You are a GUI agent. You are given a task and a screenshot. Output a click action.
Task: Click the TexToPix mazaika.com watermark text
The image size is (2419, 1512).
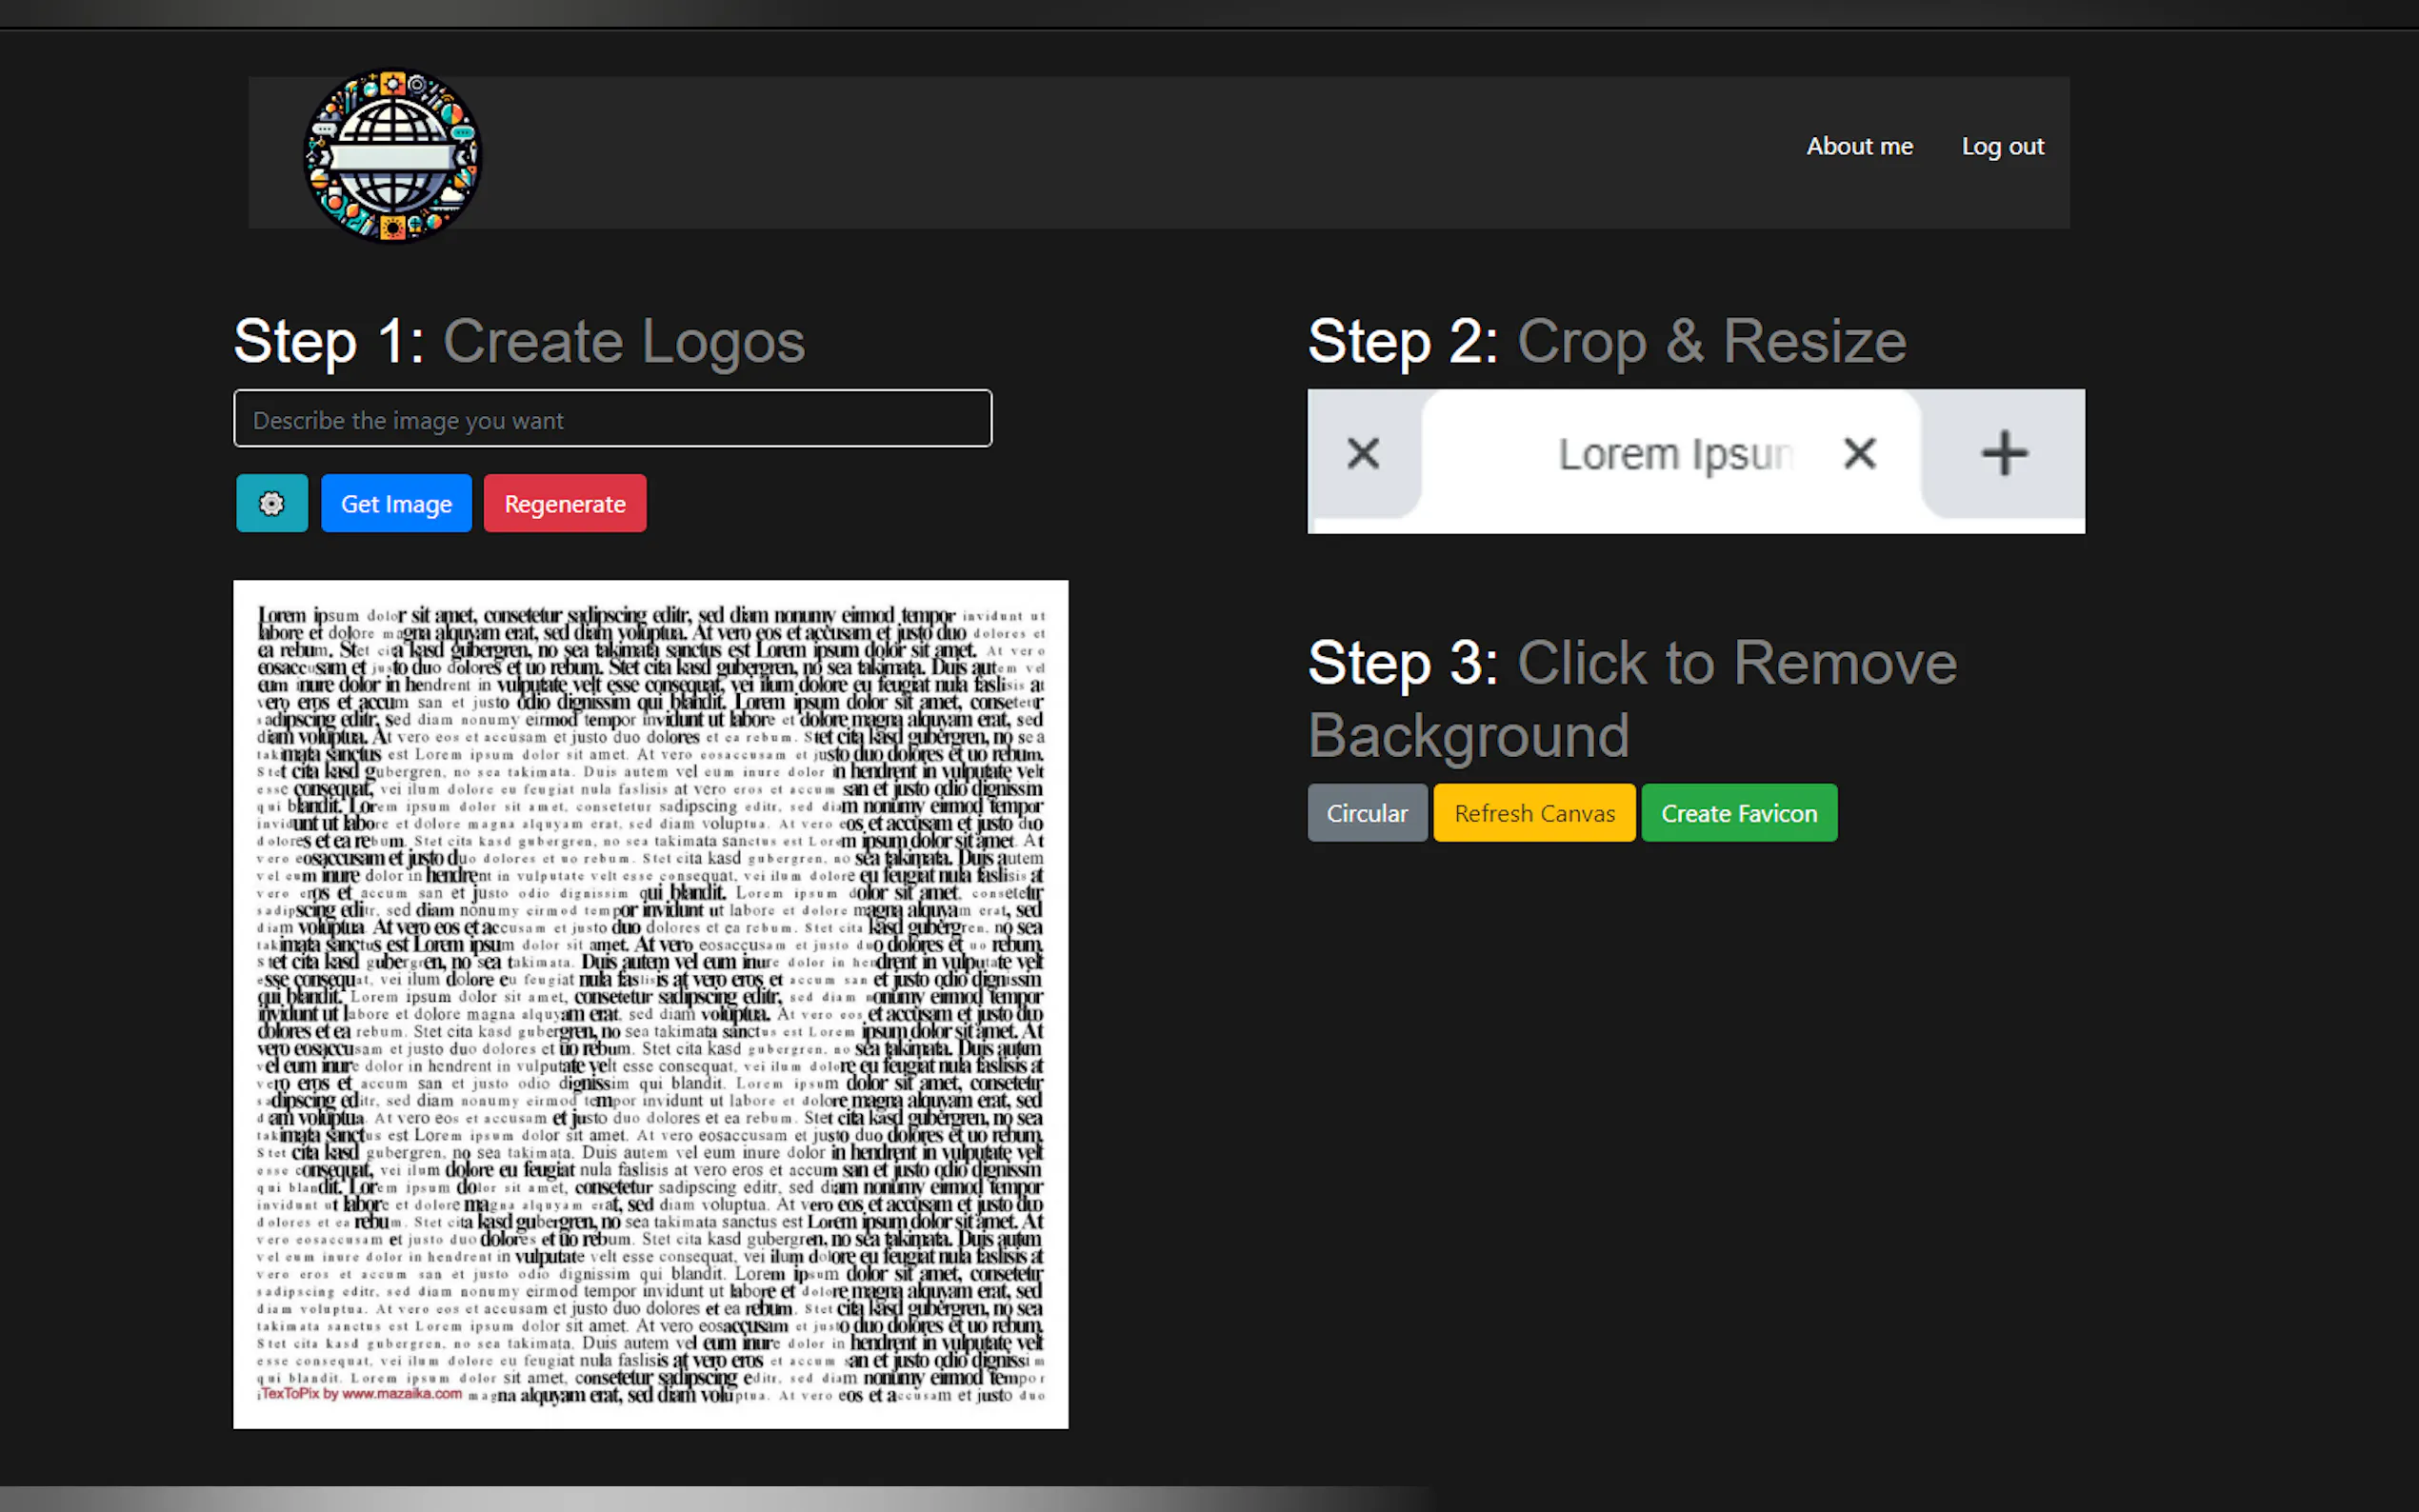(x=362, y=1393)
